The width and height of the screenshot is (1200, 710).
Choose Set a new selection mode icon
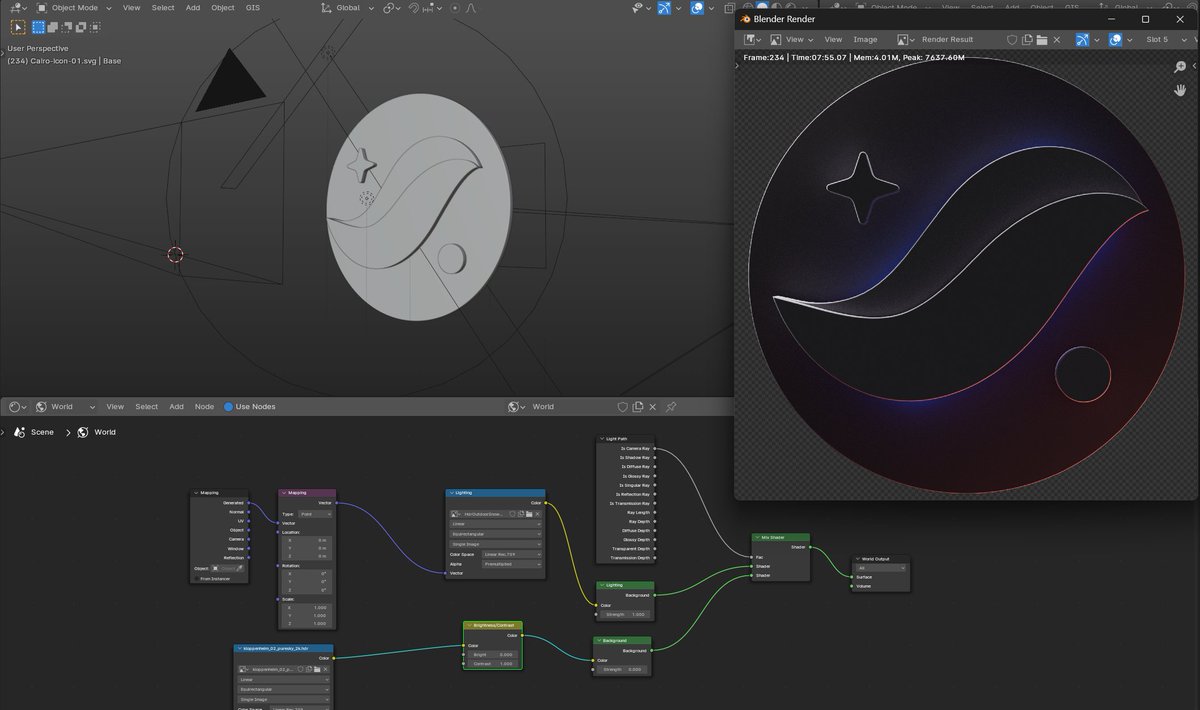[39, 27]
